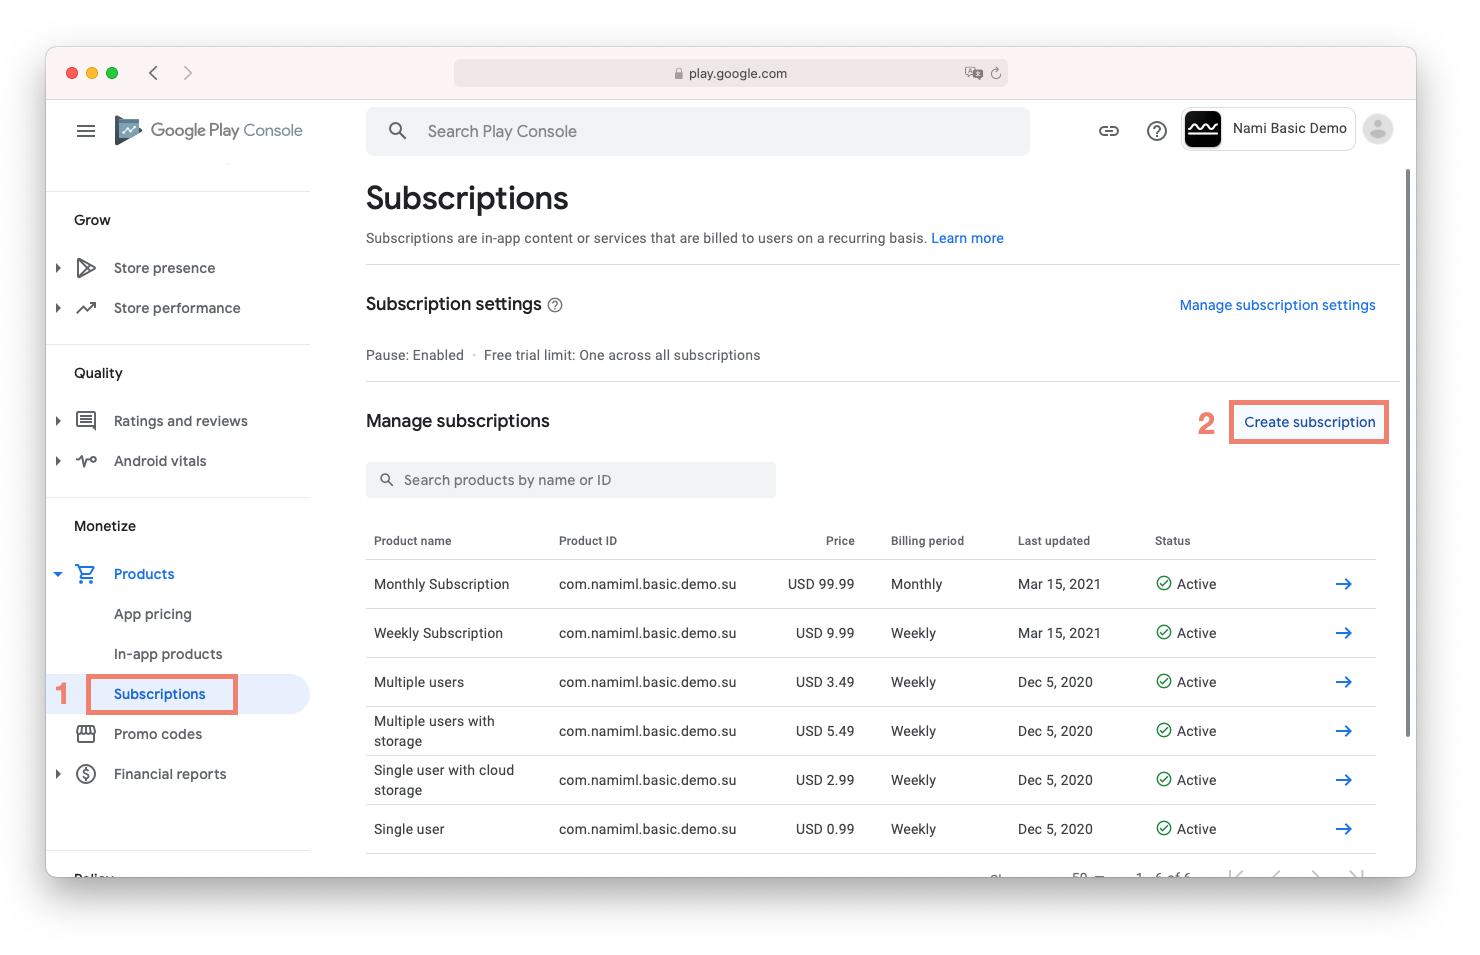Click the translate icon in address bar
The height and width of the screenshot is (955, 1480).
coord(973,73)
